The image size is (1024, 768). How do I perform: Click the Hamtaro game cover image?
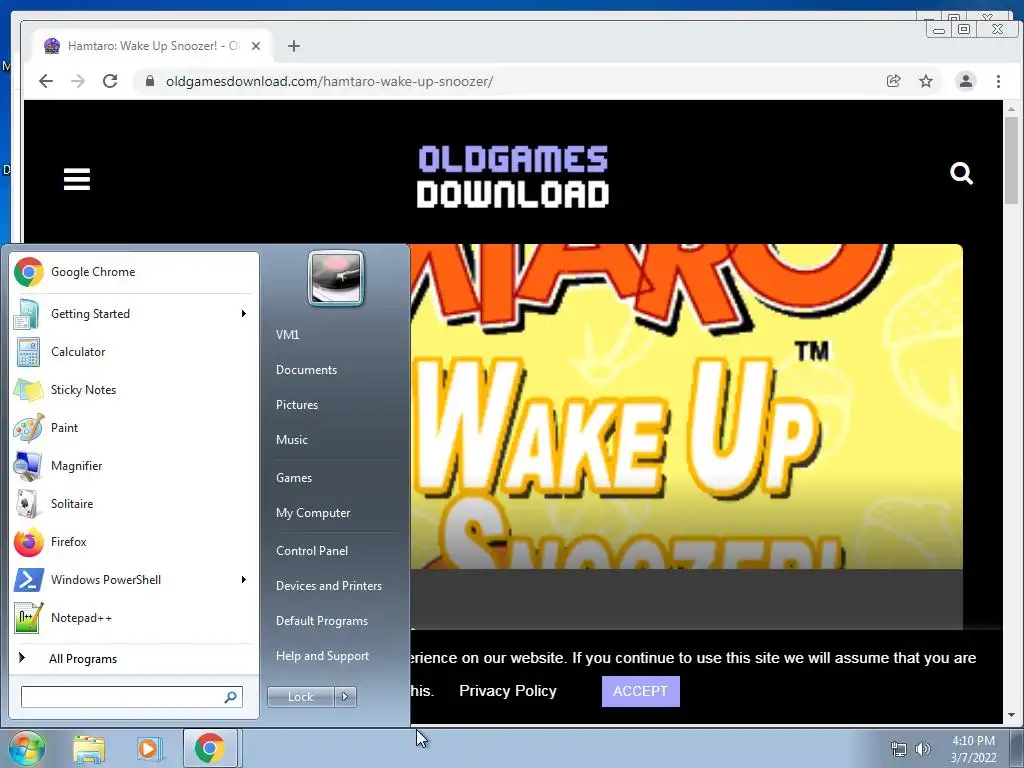pyautogui.click(x=686, y=406)
